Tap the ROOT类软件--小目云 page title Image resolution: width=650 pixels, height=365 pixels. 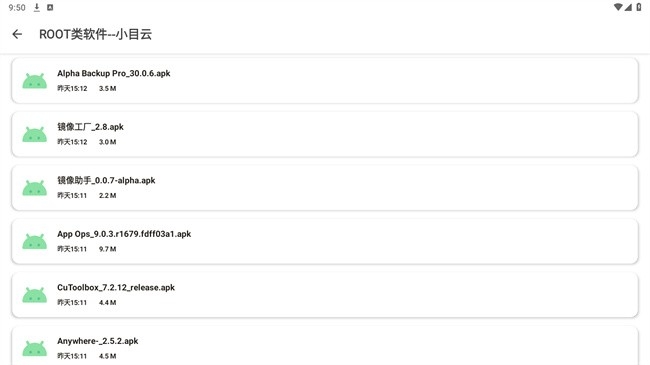[95, 34]
